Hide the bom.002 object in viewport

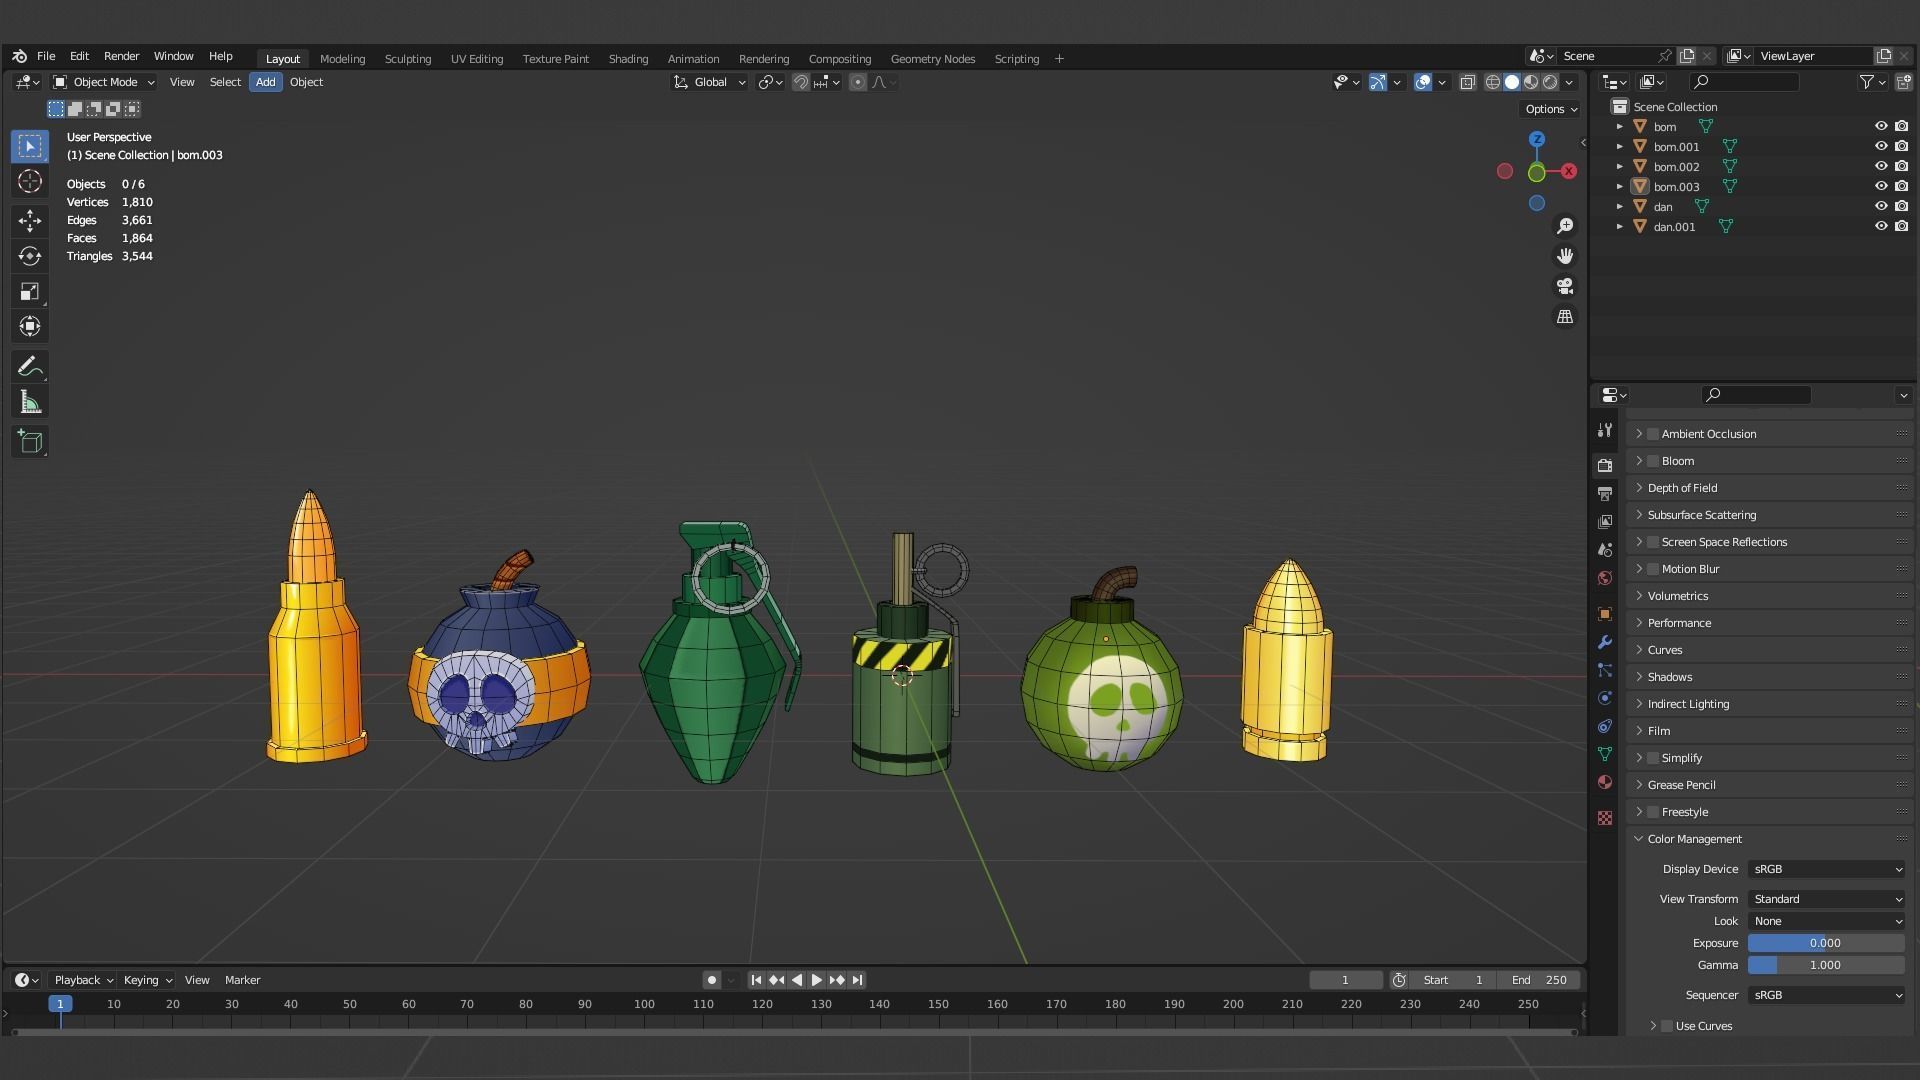click(1882, 167)
